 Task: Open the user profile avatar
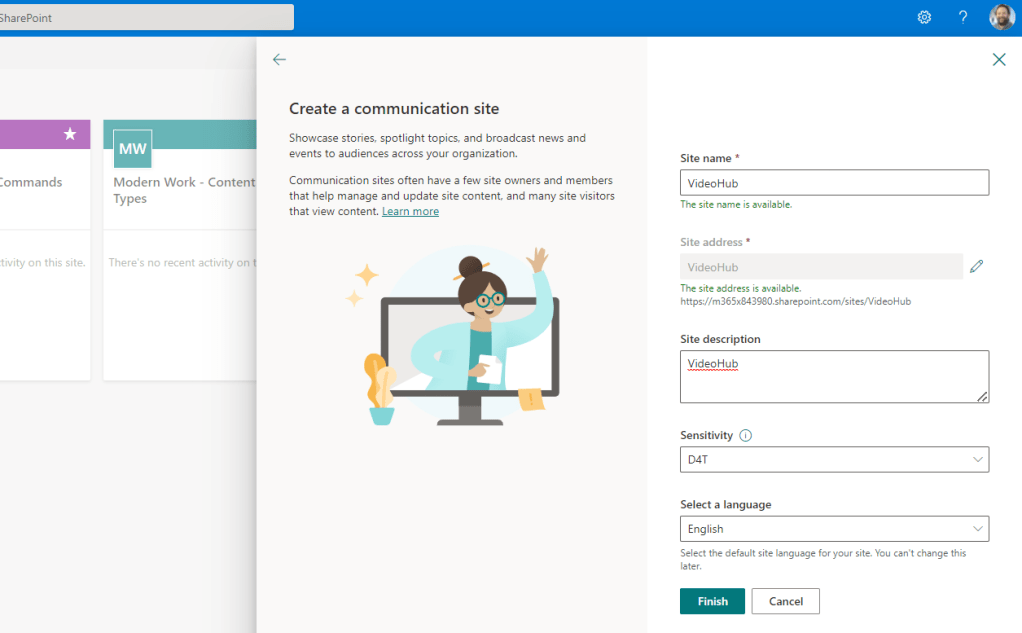tap(1001, 17)
